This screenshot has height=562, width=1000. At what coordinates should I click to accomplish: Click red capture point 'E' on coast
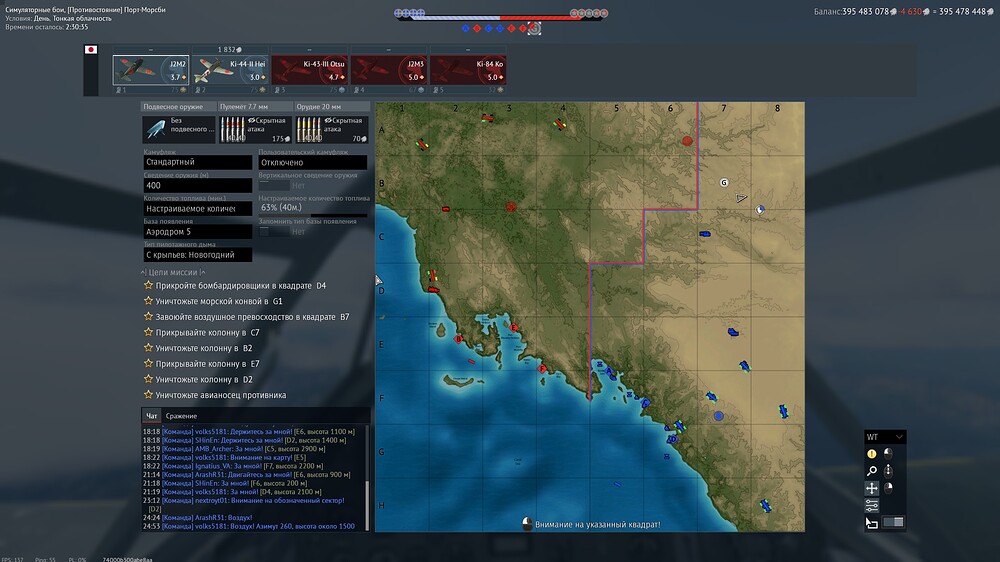tap(514, 328)
